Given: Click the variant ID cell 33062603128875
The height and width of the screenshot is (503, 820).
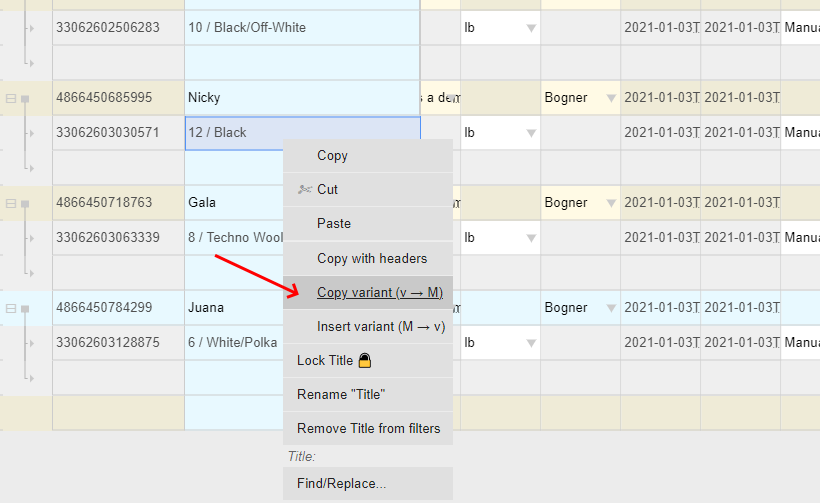Looking at the screenshot, I should click(118, 343).
